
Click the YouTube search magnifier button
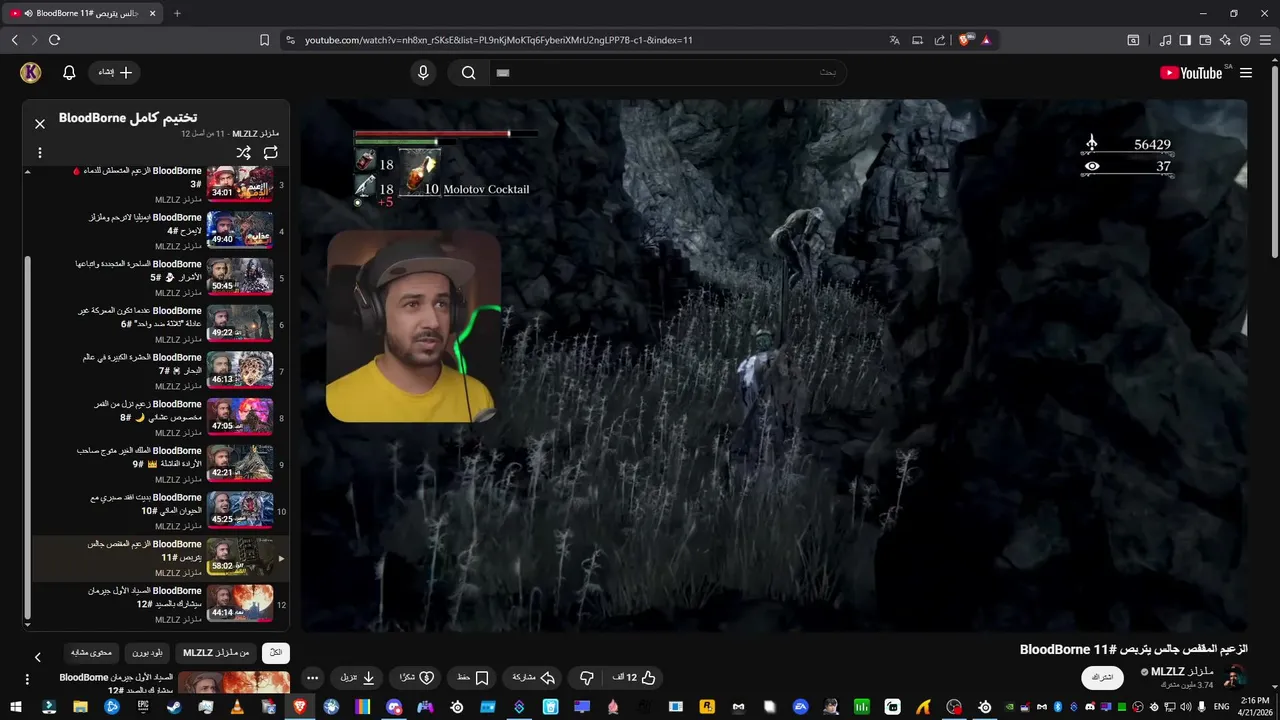(x=468, y=72)
